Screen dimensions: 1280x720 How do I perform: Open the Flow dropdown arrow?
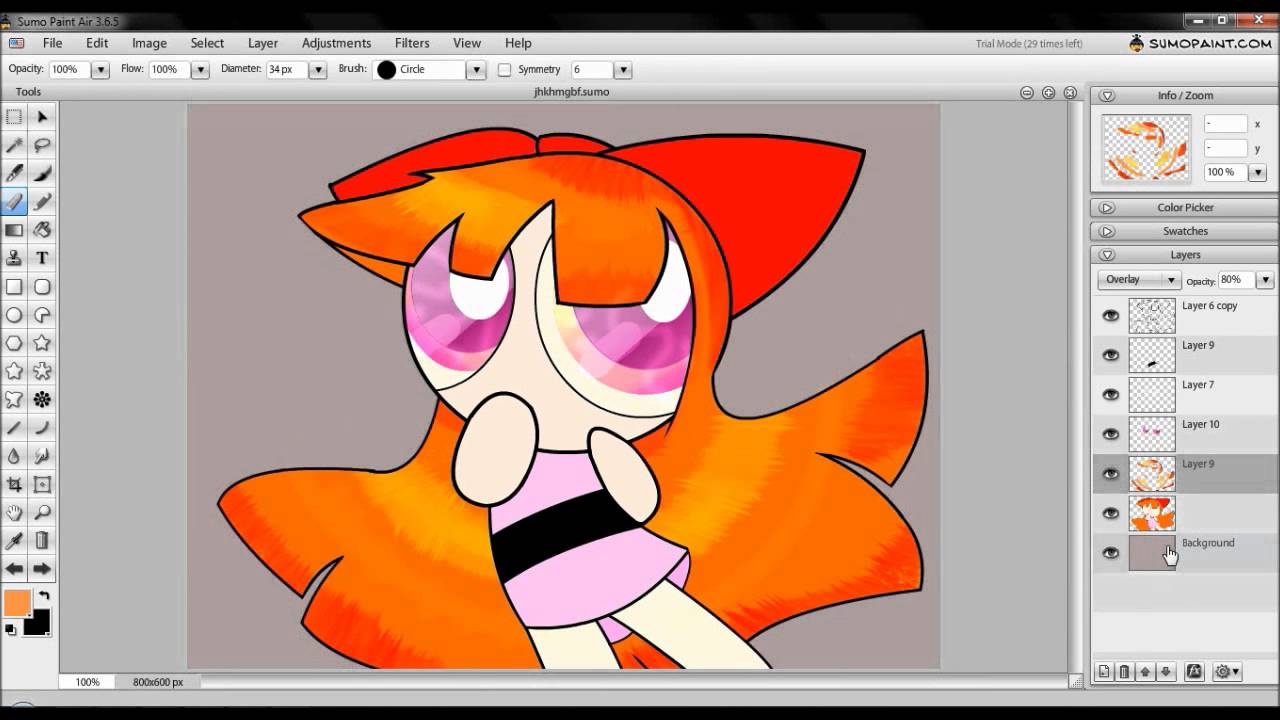click(x=200, y=70)
